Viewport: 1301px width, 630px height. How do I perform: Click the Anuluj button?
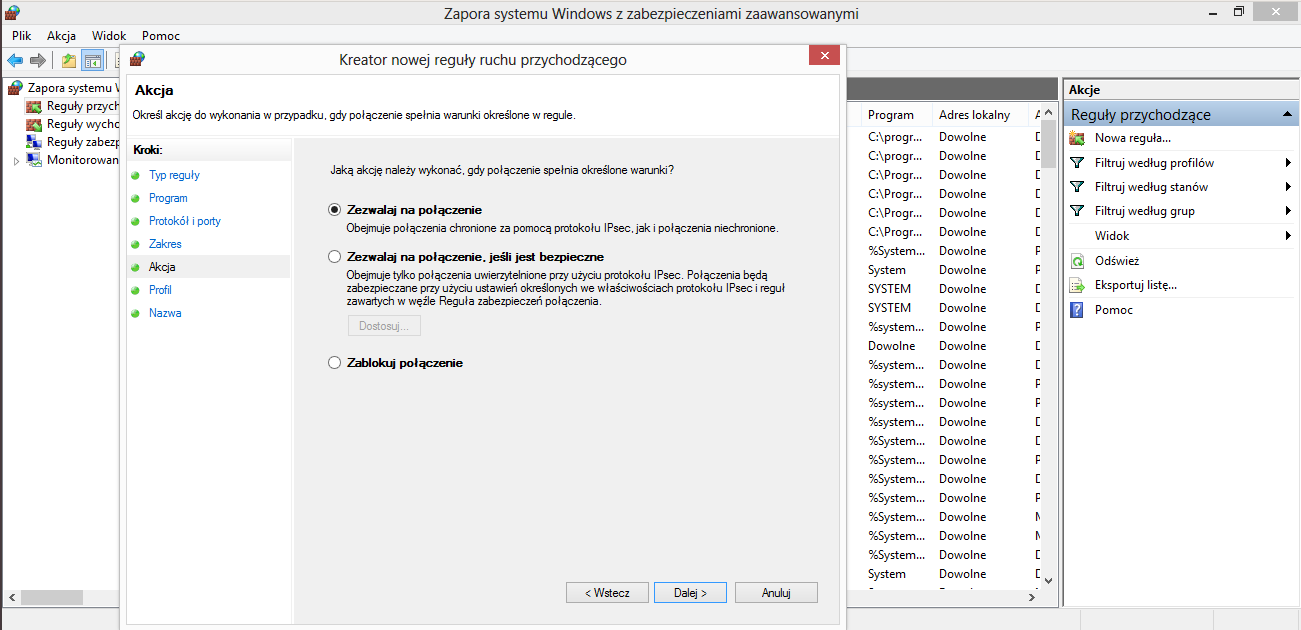[776, 593]
